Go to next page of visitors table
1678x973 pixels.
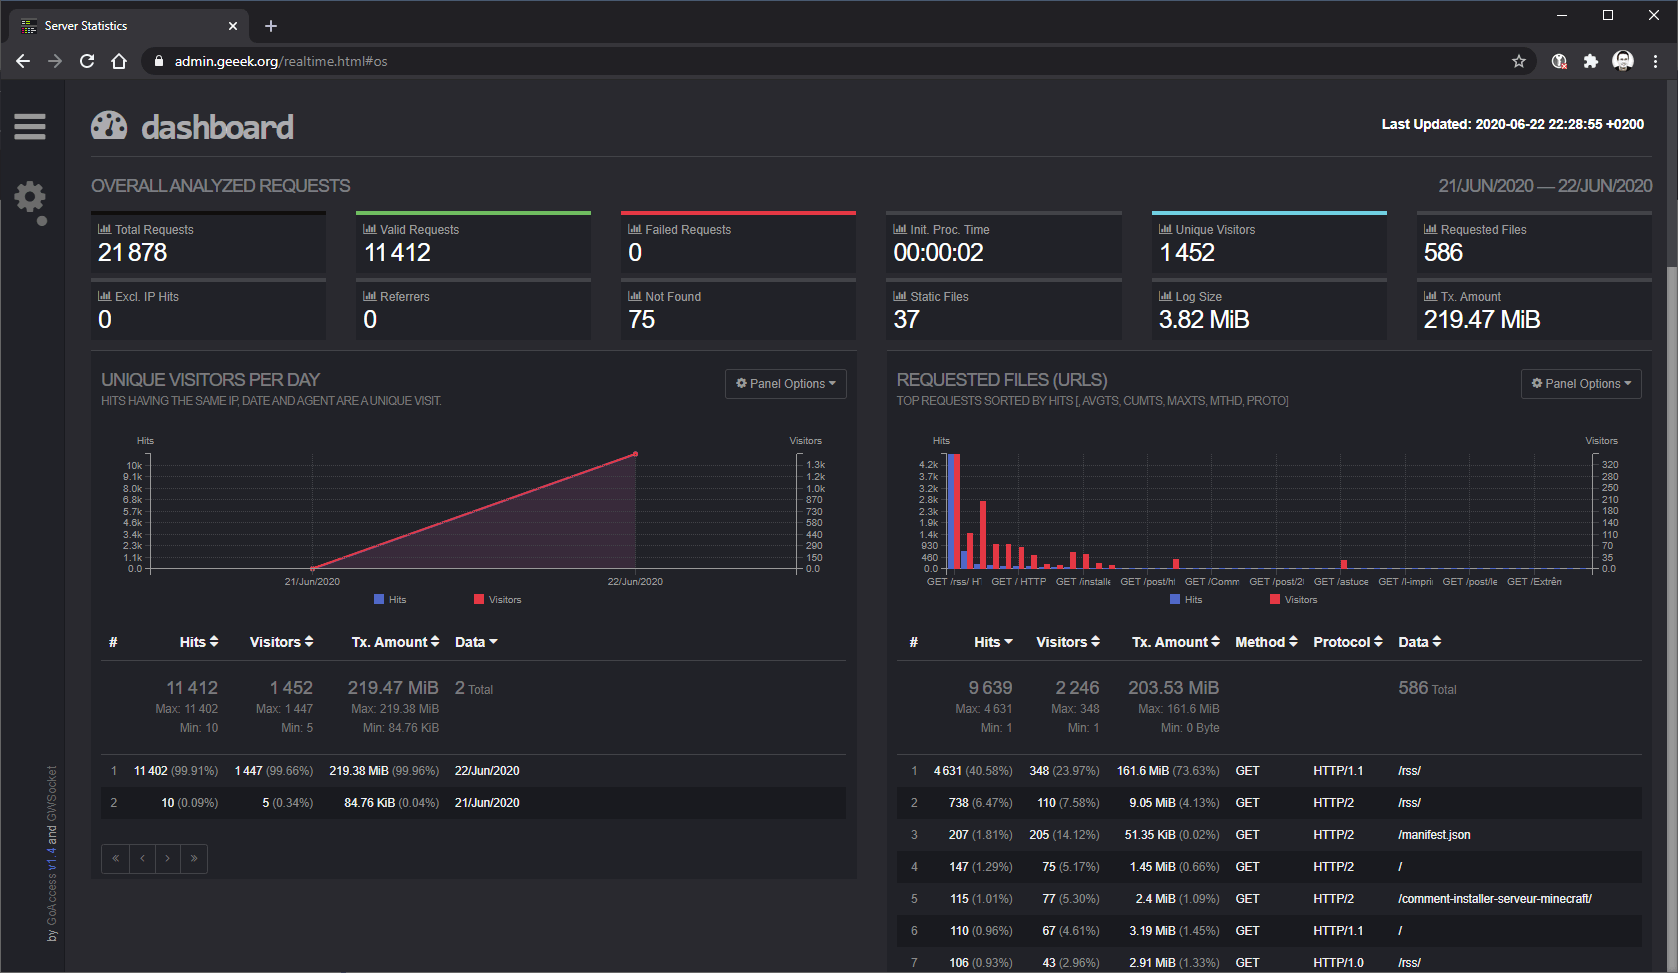(168, 858)
